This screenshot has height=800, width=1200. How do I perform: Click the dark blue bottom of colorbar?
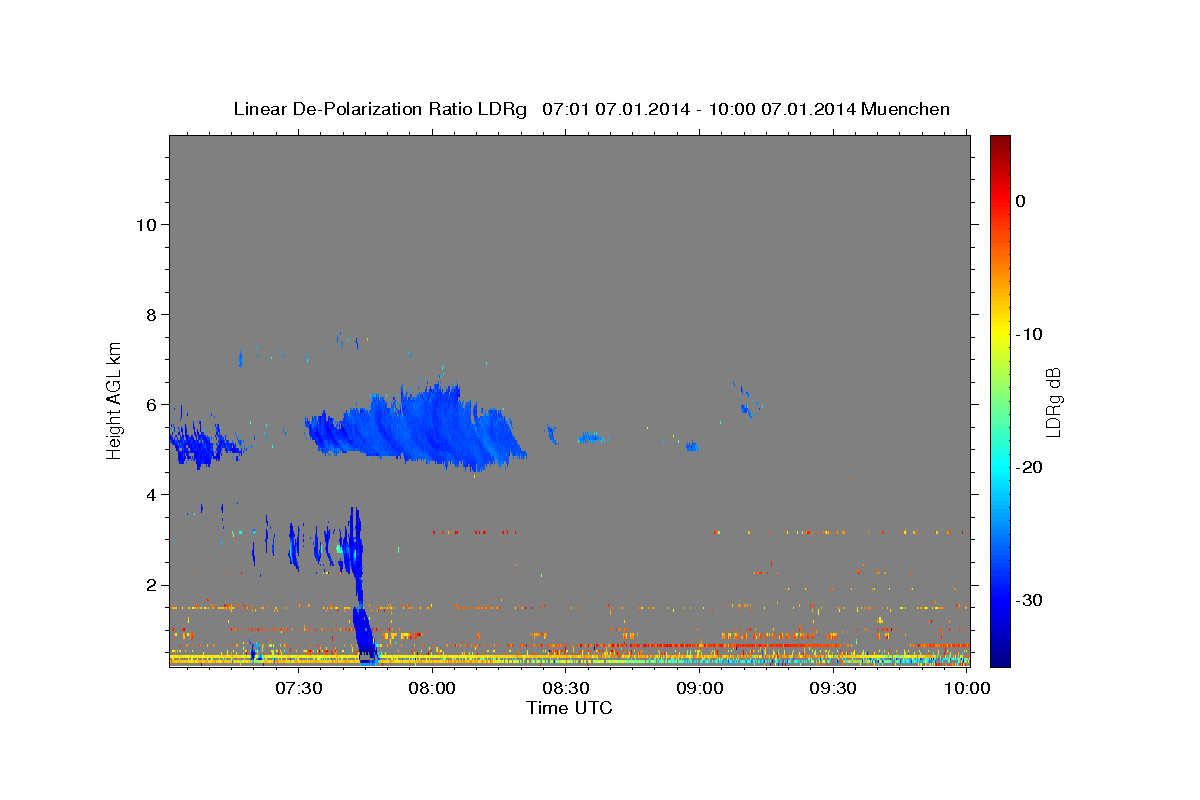1000,655
